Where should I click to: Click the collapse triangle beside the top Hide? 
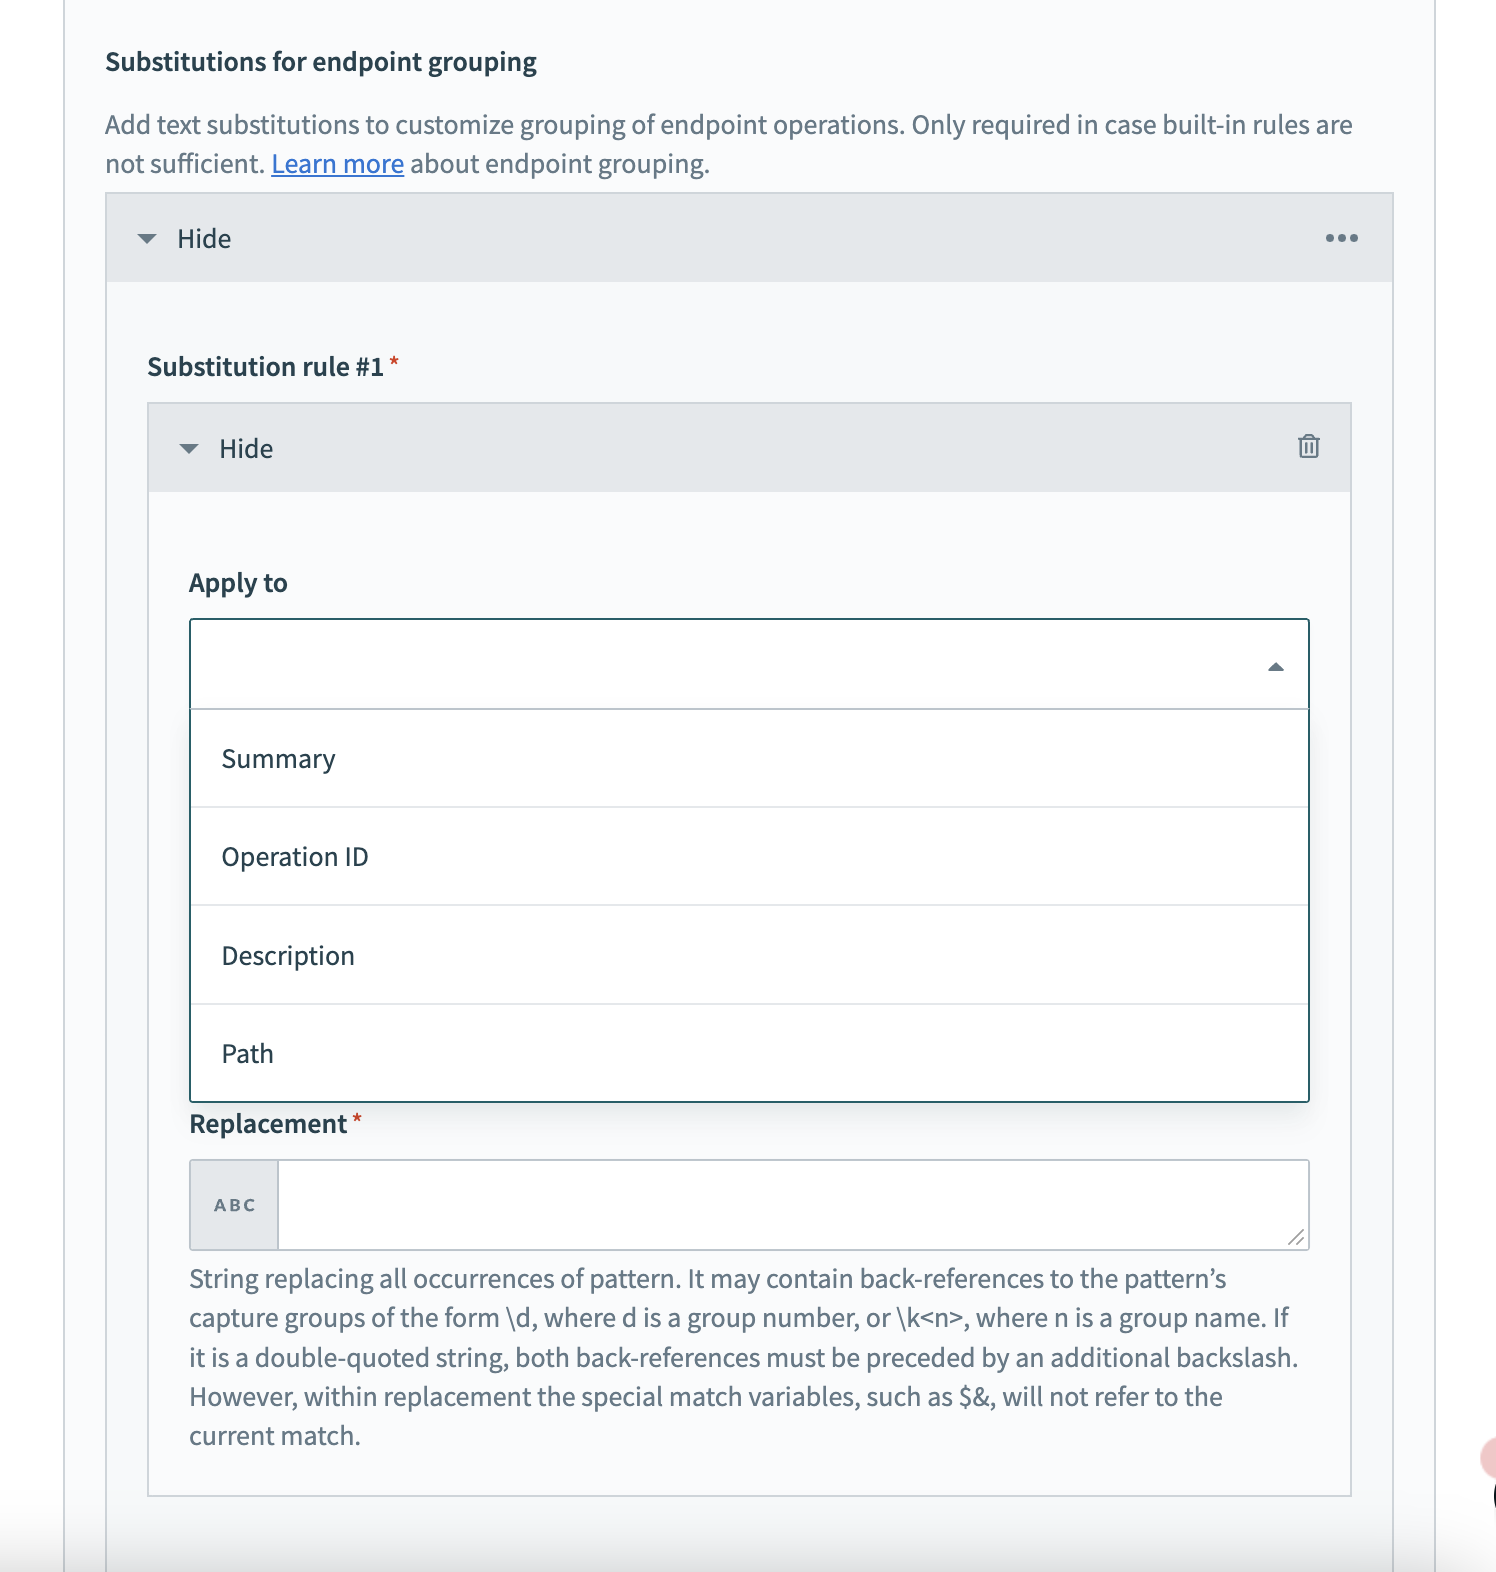click(x=147, y=239)
